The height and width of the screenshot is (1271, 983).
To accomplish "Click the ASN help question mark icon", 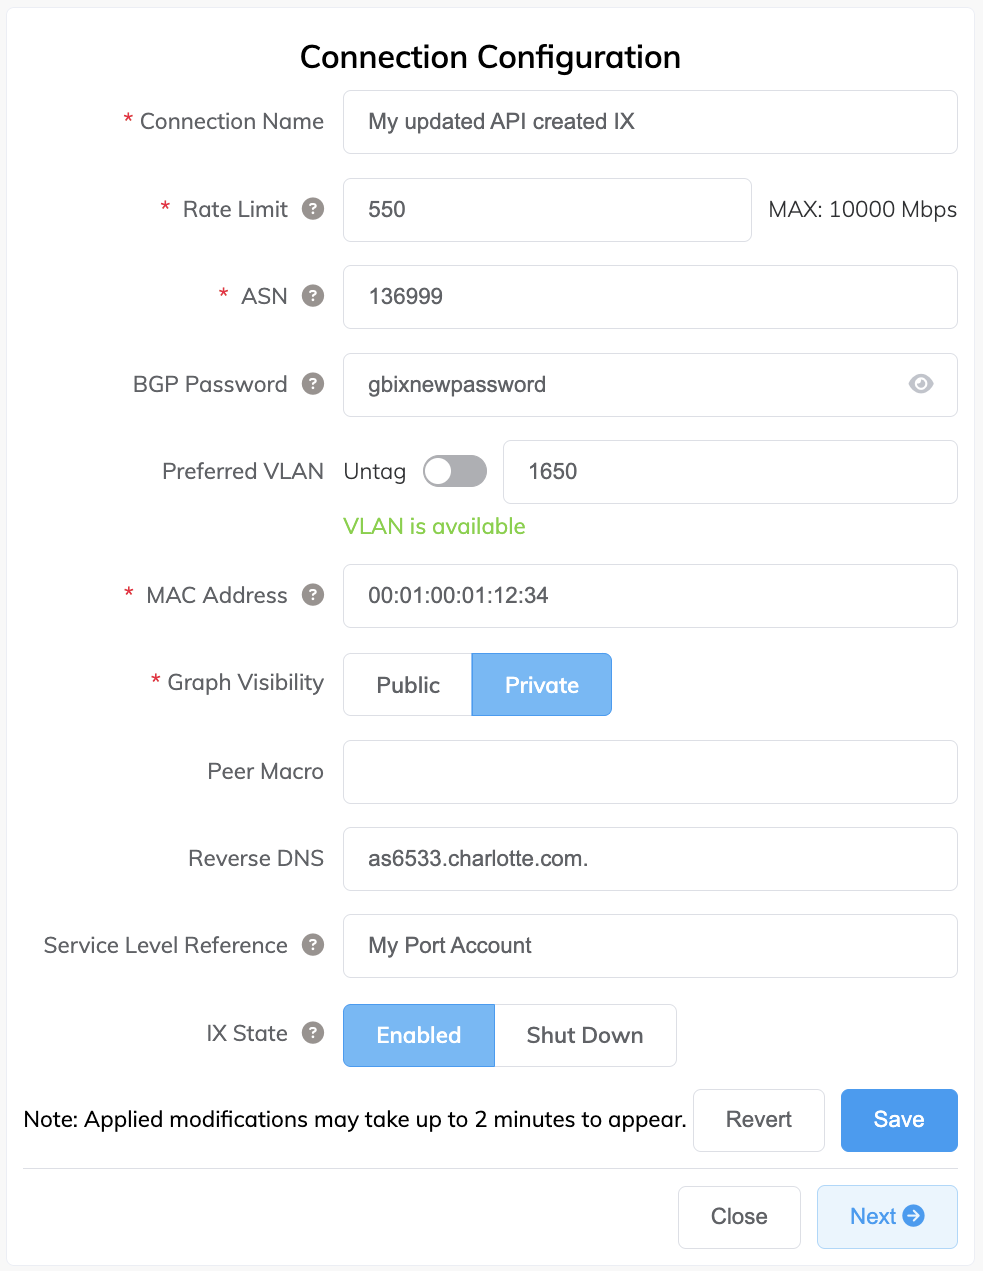I will [313, 296].
